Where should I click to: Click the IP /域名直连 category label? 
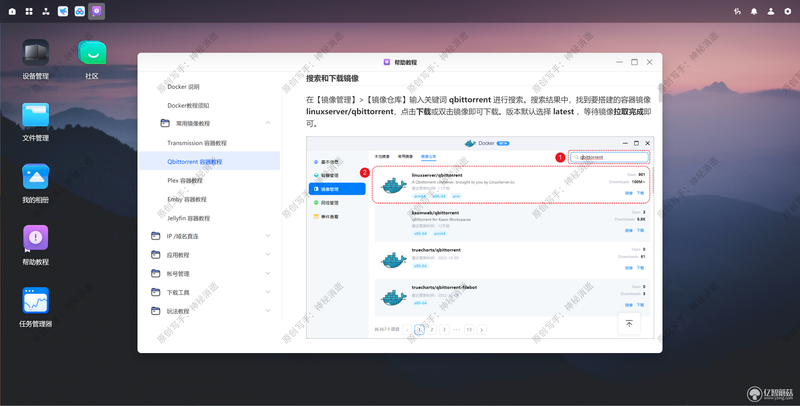(x=183, y=236)
